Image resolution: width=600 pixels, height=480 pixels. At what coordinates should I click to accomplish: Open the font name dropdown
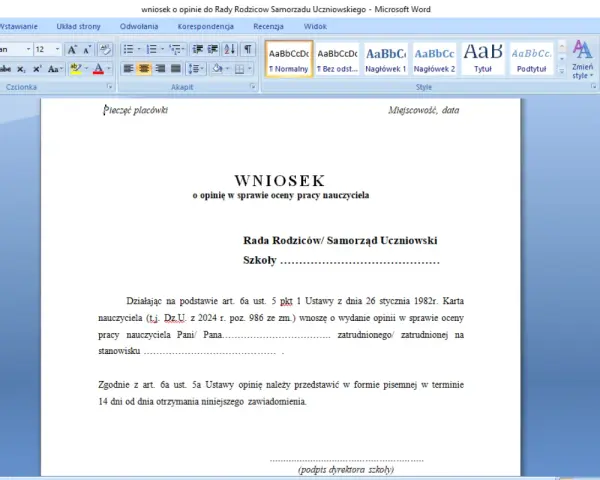[28, 49]
